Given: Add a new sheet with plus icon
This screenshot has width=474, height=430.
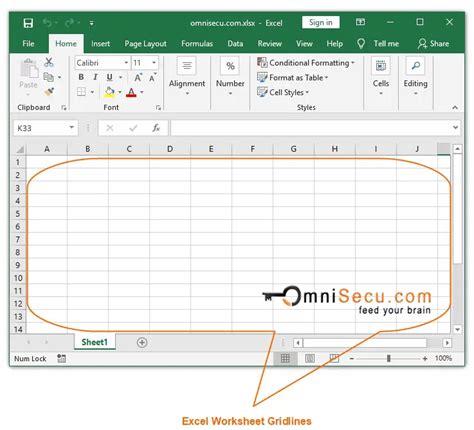Looking at the screenshot, I should pyautogui.click(x=142, y=342).
